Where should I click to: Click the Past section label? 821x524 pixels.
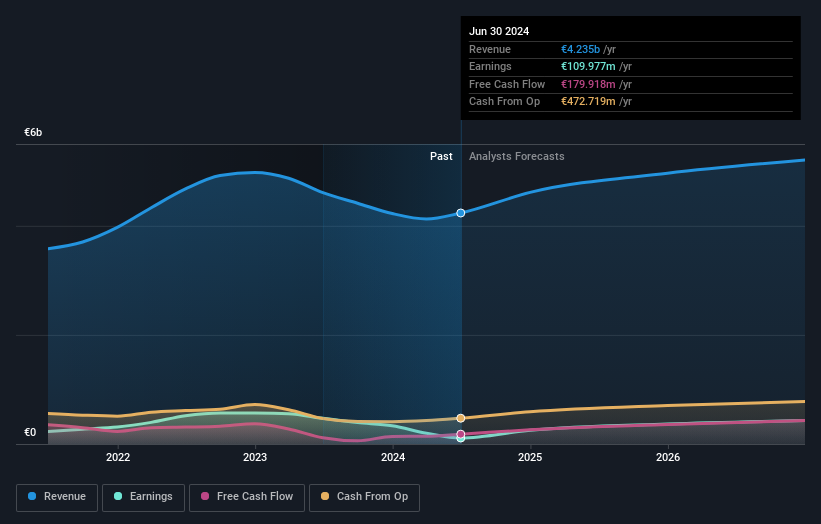(441, 156)
